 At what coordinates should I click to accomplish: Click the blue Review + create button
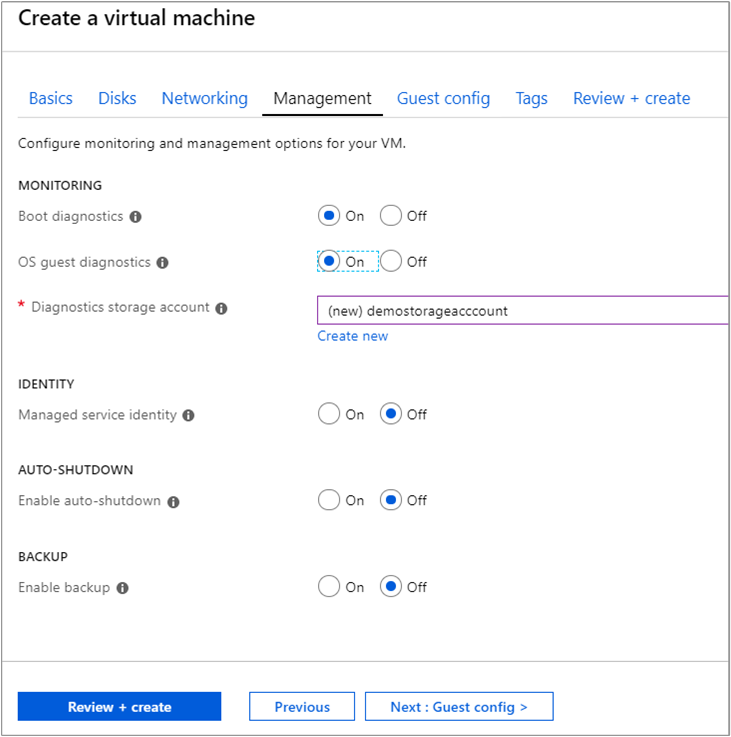pyautogui.click(x=119, y=706)
